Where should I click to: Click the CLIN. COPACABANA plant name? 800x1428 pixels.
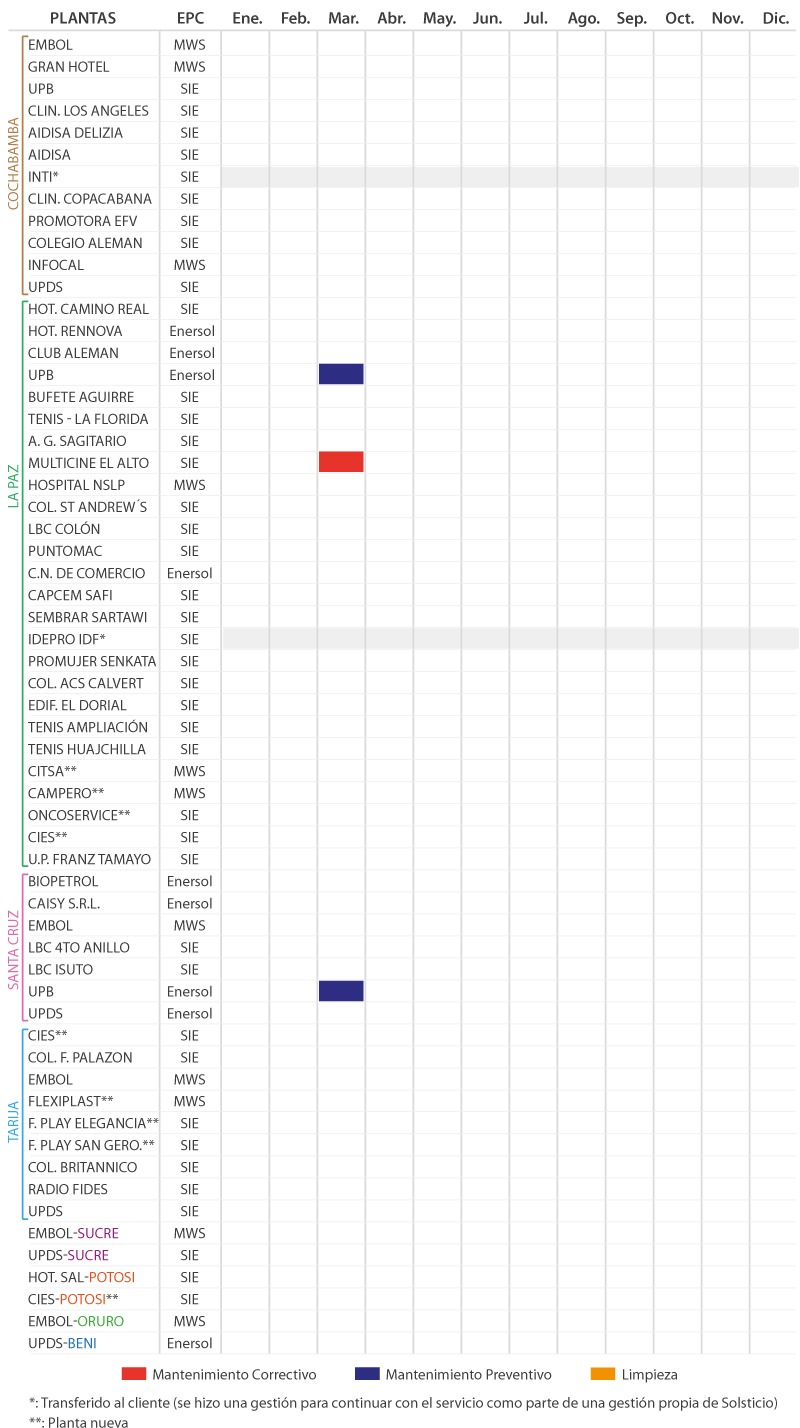[x=90, y=199]
